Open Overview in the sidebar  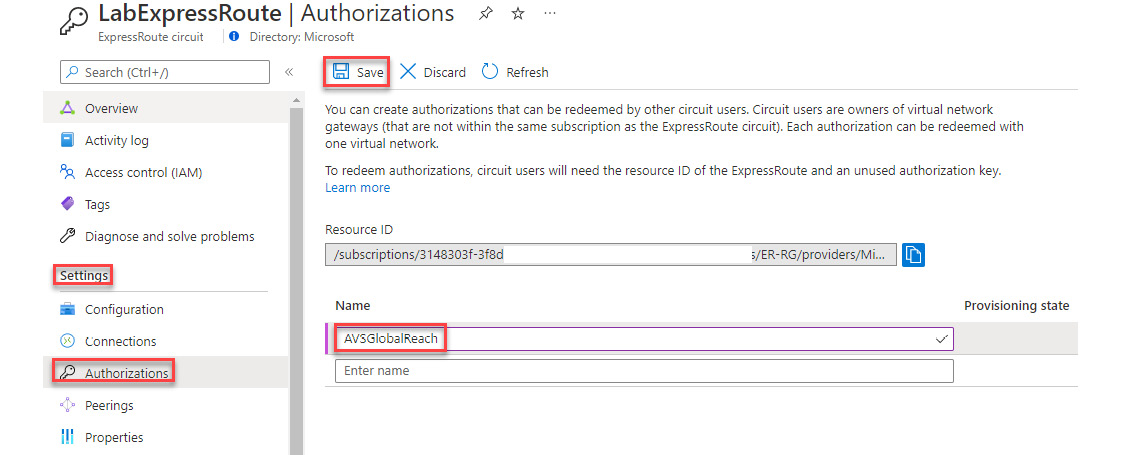(165, 109)
